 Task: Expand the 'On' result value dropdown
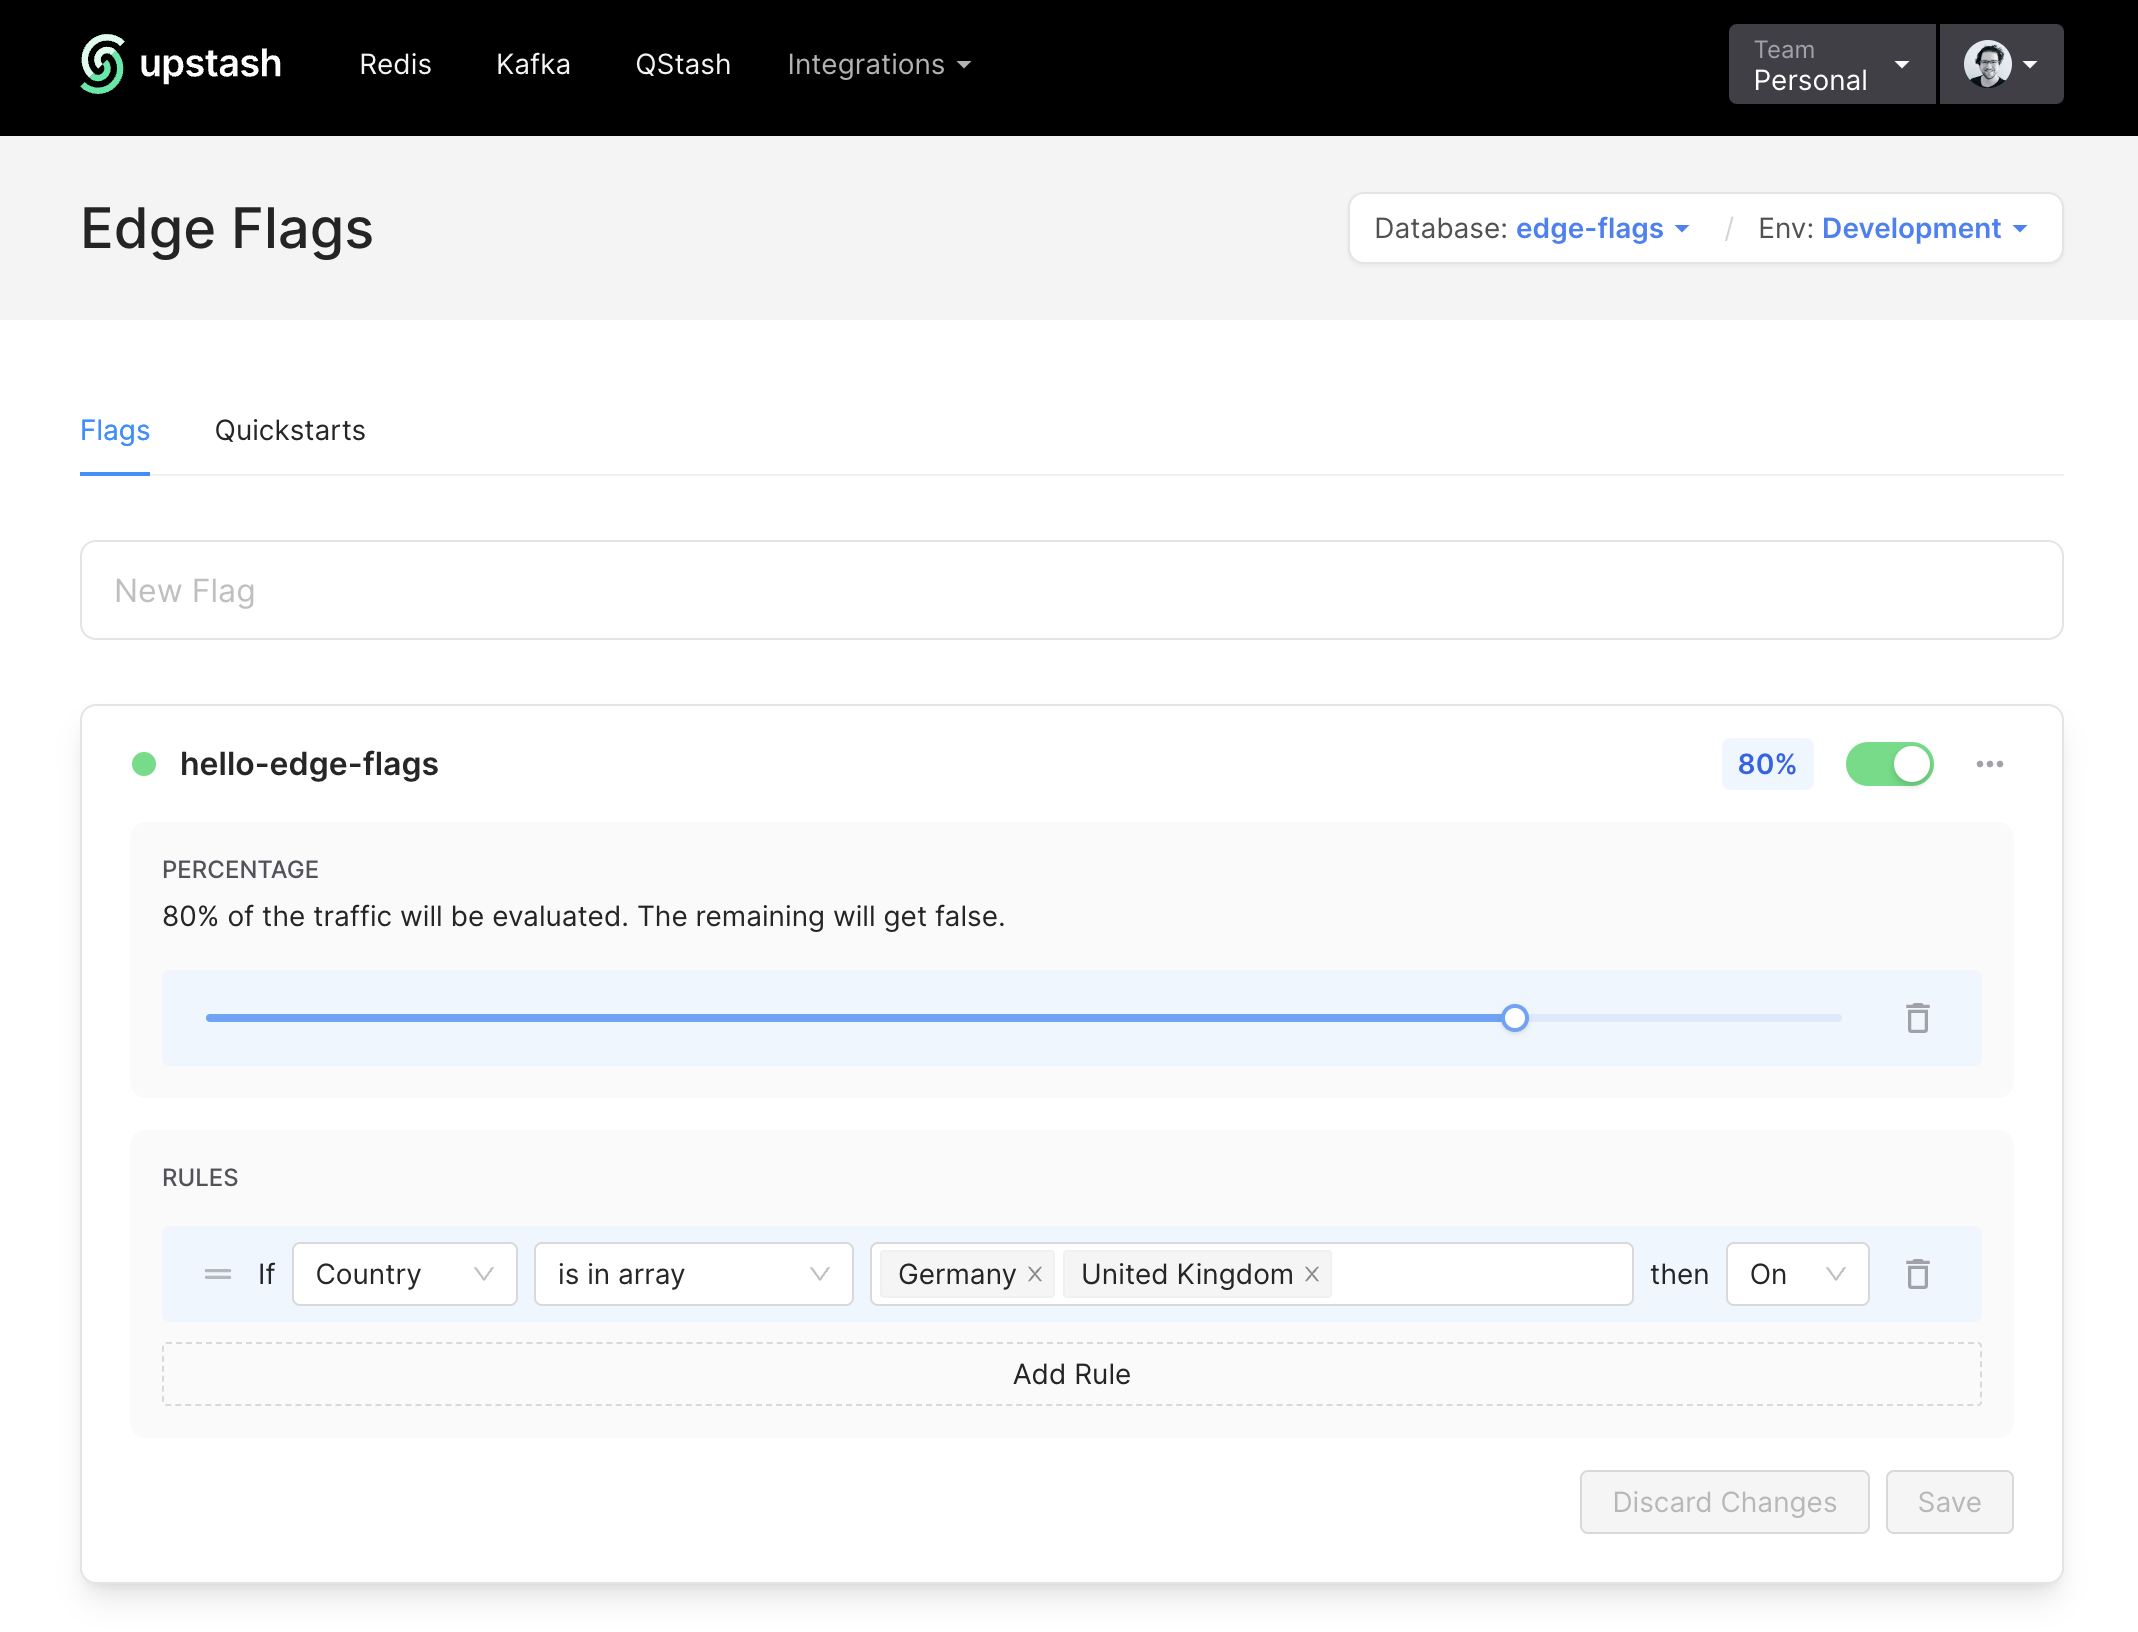(x=1797, y=1274)
